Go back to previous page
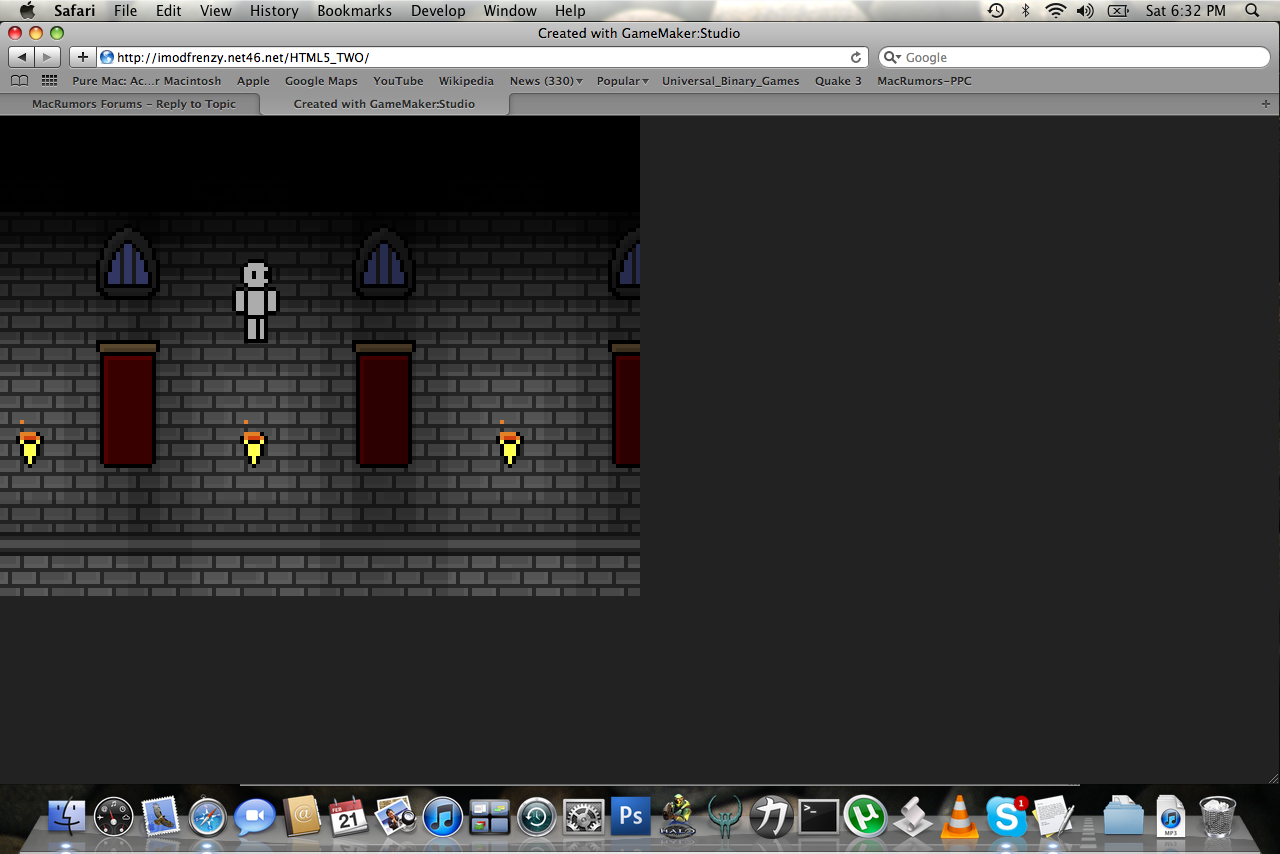Viewport: 1280px width, 854px height. click(22, 57)
